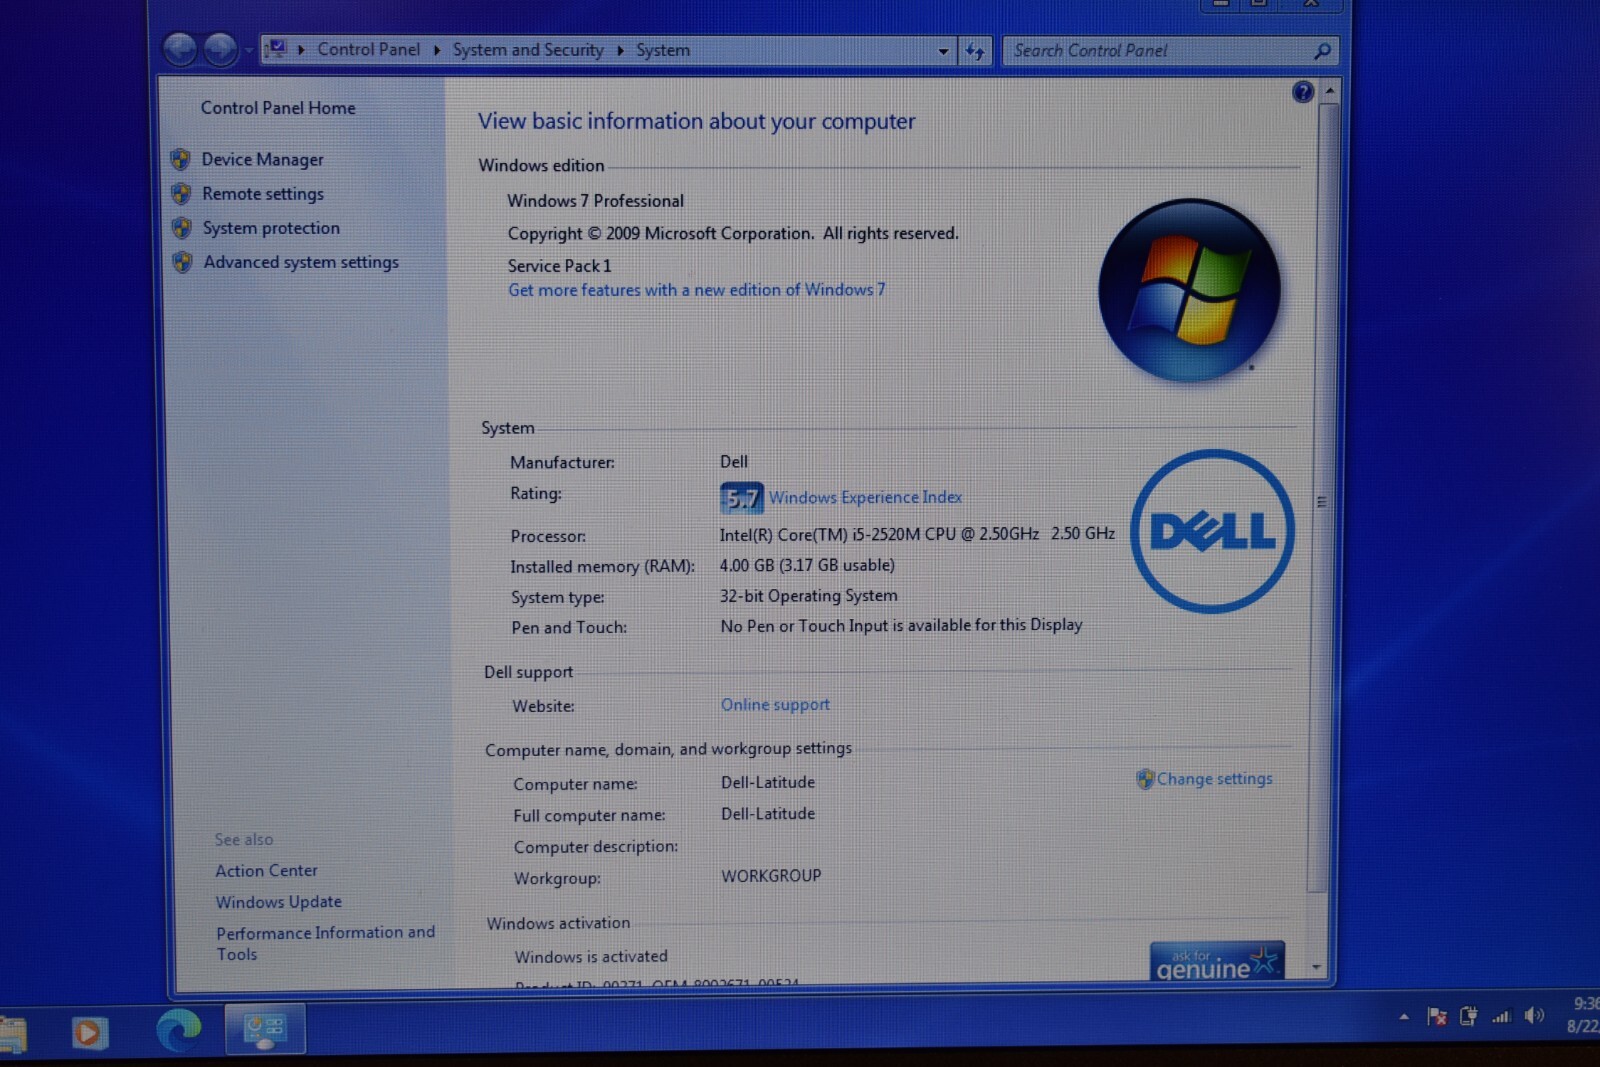The width and height of the screenshot is (1600, 1067).
Task: Open Get more features with new edition link
Action: 696,290
